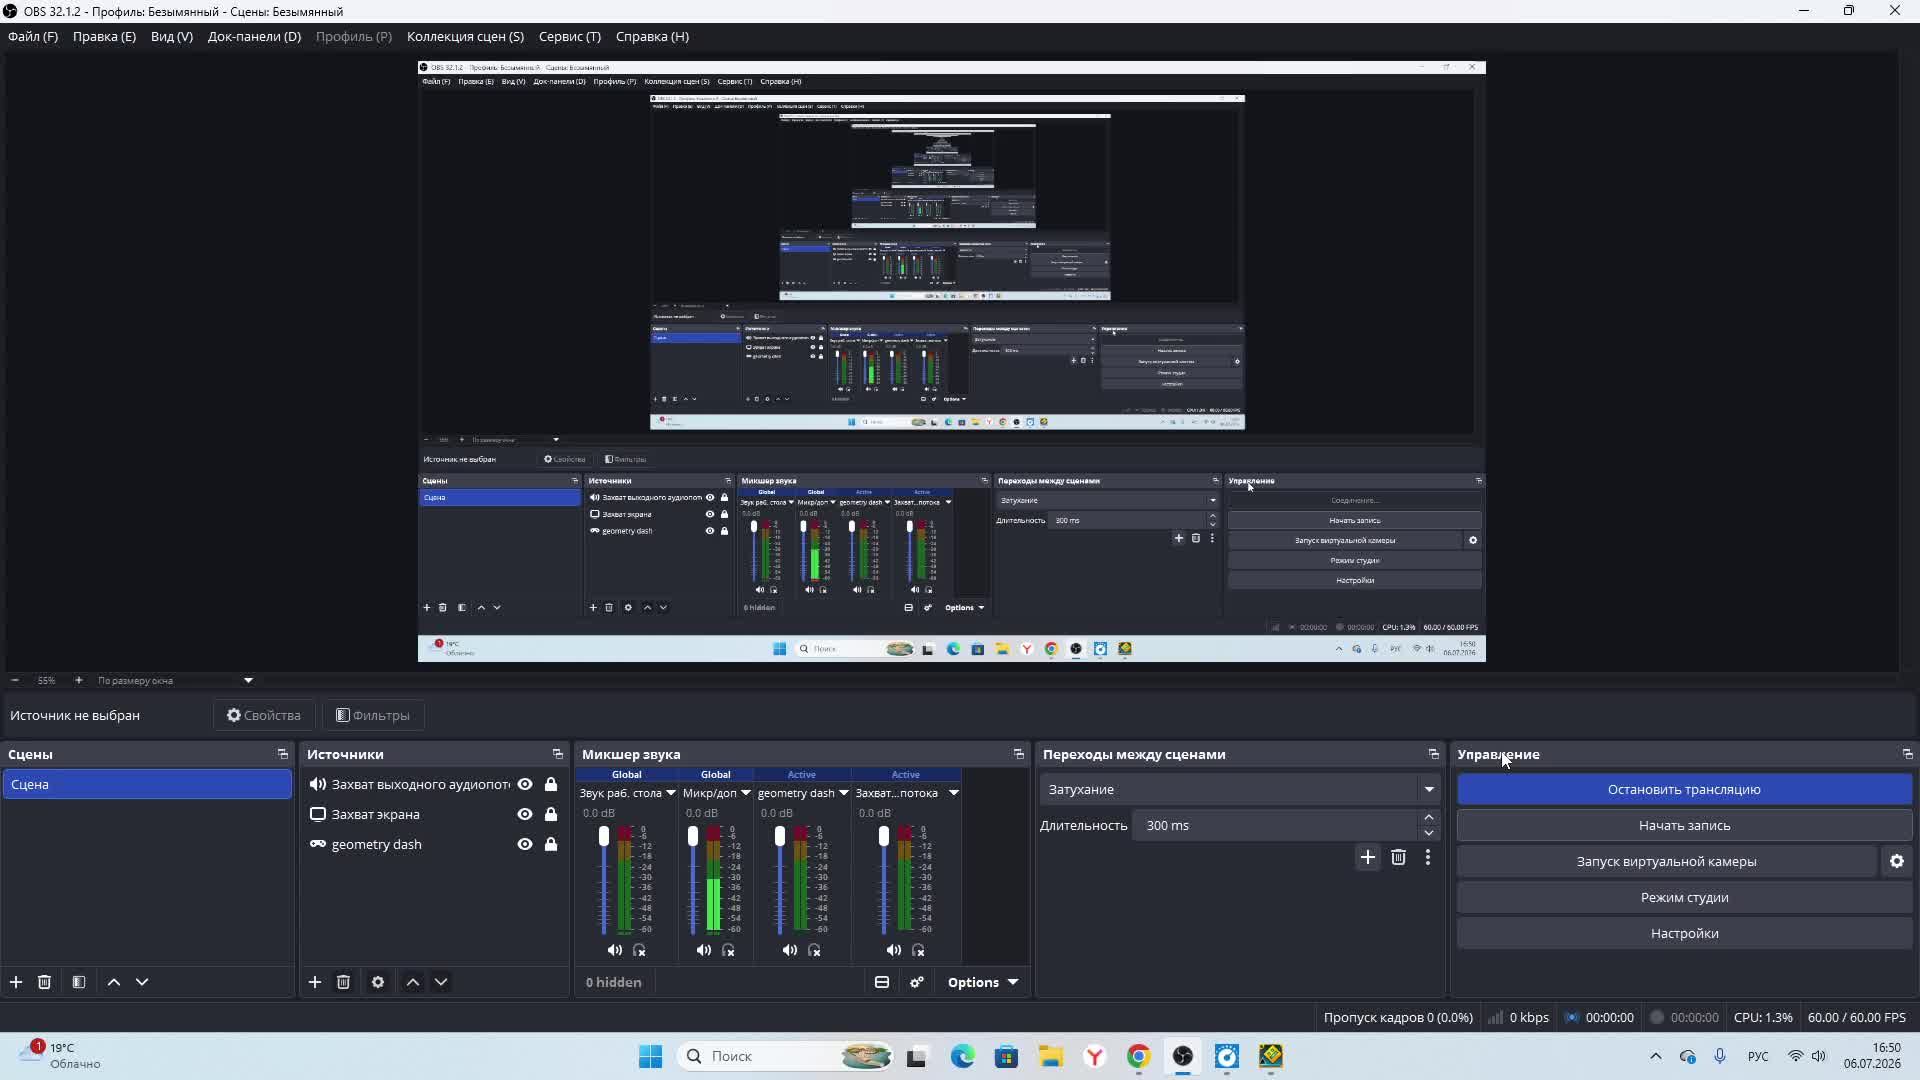Zoom in the preview with the plus
Viewport: 1920px width, 1080px height.
pos(79,680)
